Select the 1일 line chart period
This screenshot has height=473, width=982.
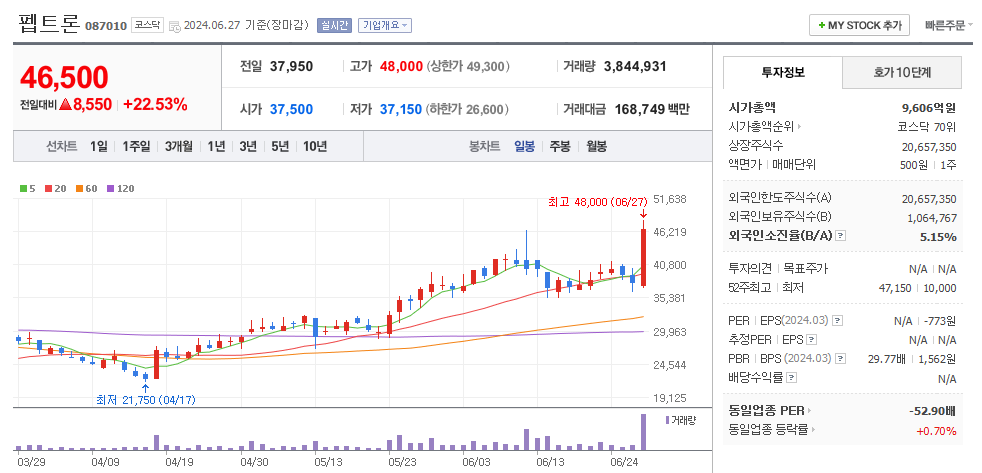coord(99,147)
